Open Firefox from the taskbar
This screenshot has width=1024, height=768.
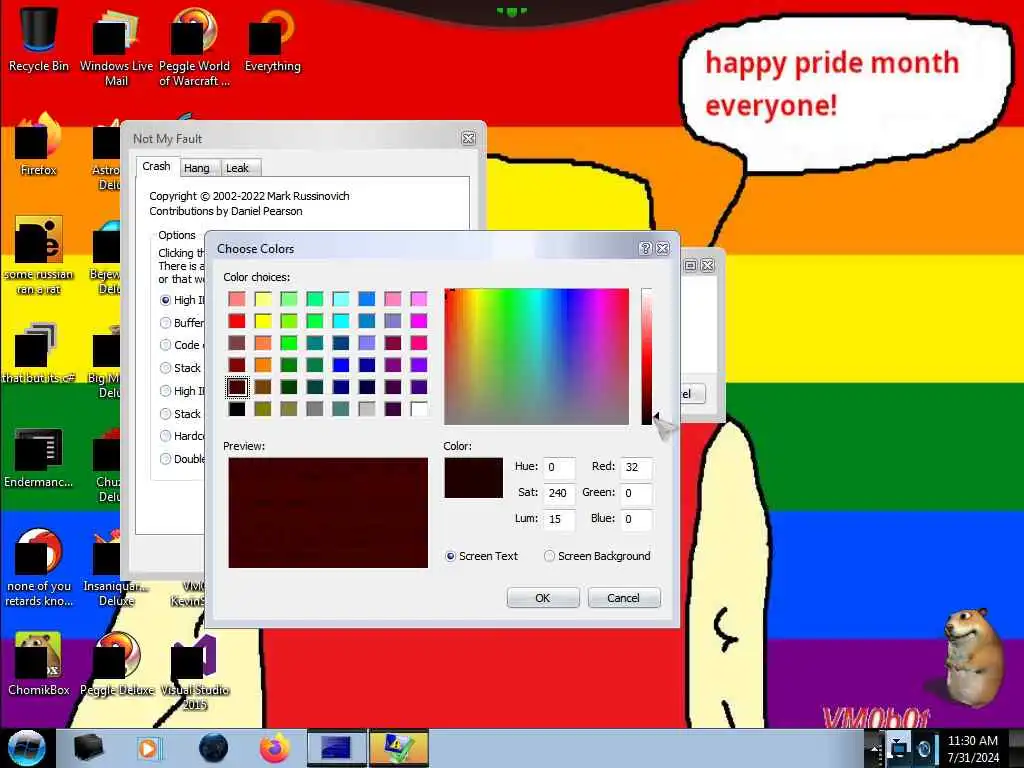click(275, 748)
